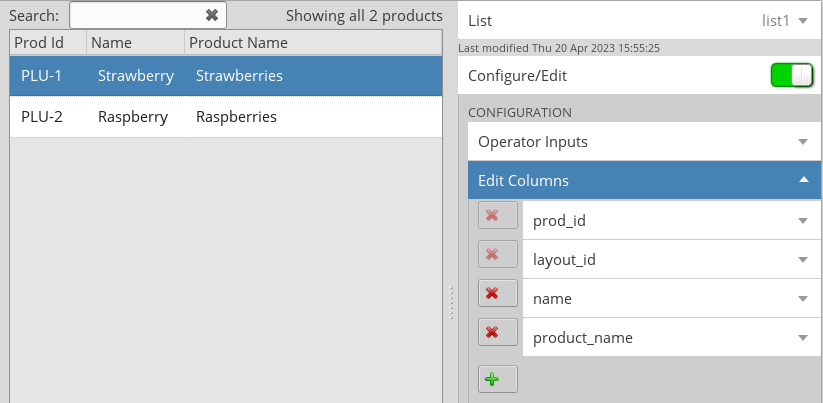Open the product_name column dropdown

tap(672, 337)
